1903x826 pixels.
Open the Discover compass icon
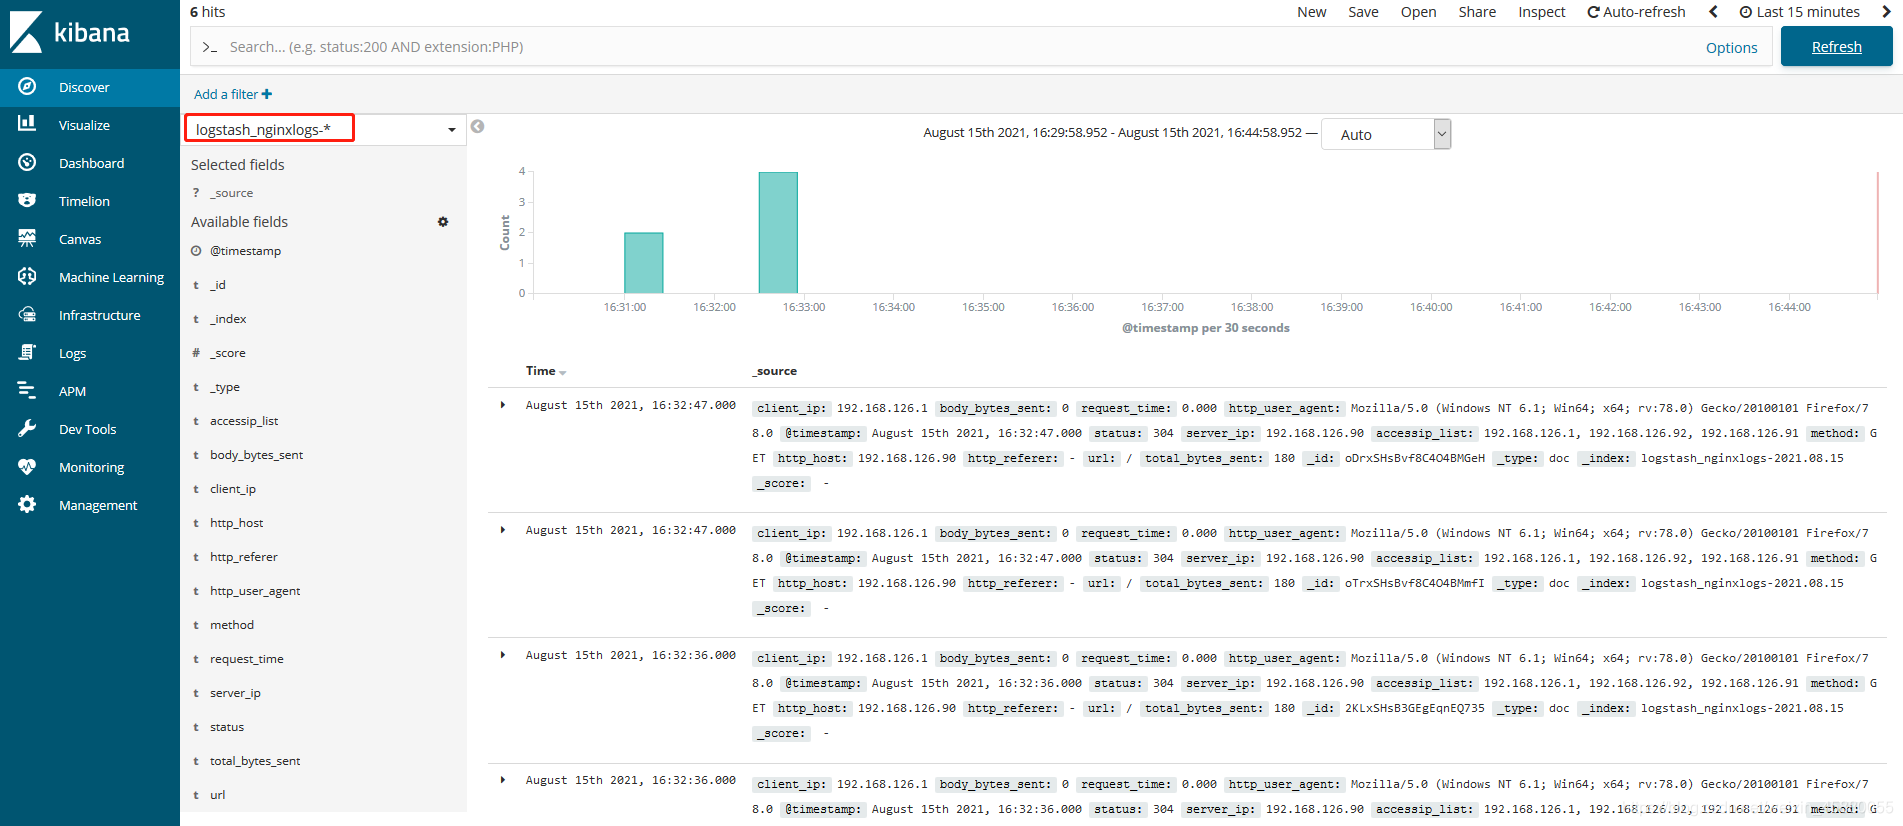tap(27, 87)
